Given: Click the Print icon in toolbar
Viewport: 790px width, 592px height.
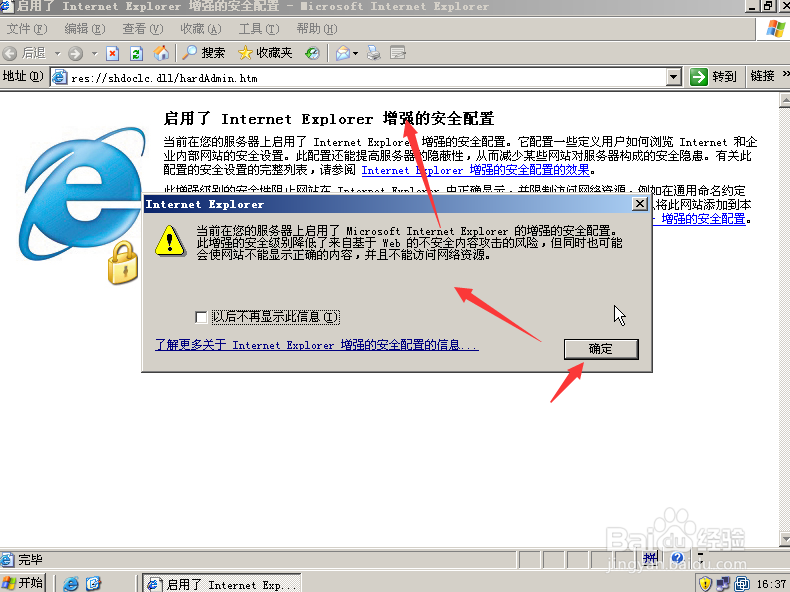Looking at the screenshot, I should 373,53.
